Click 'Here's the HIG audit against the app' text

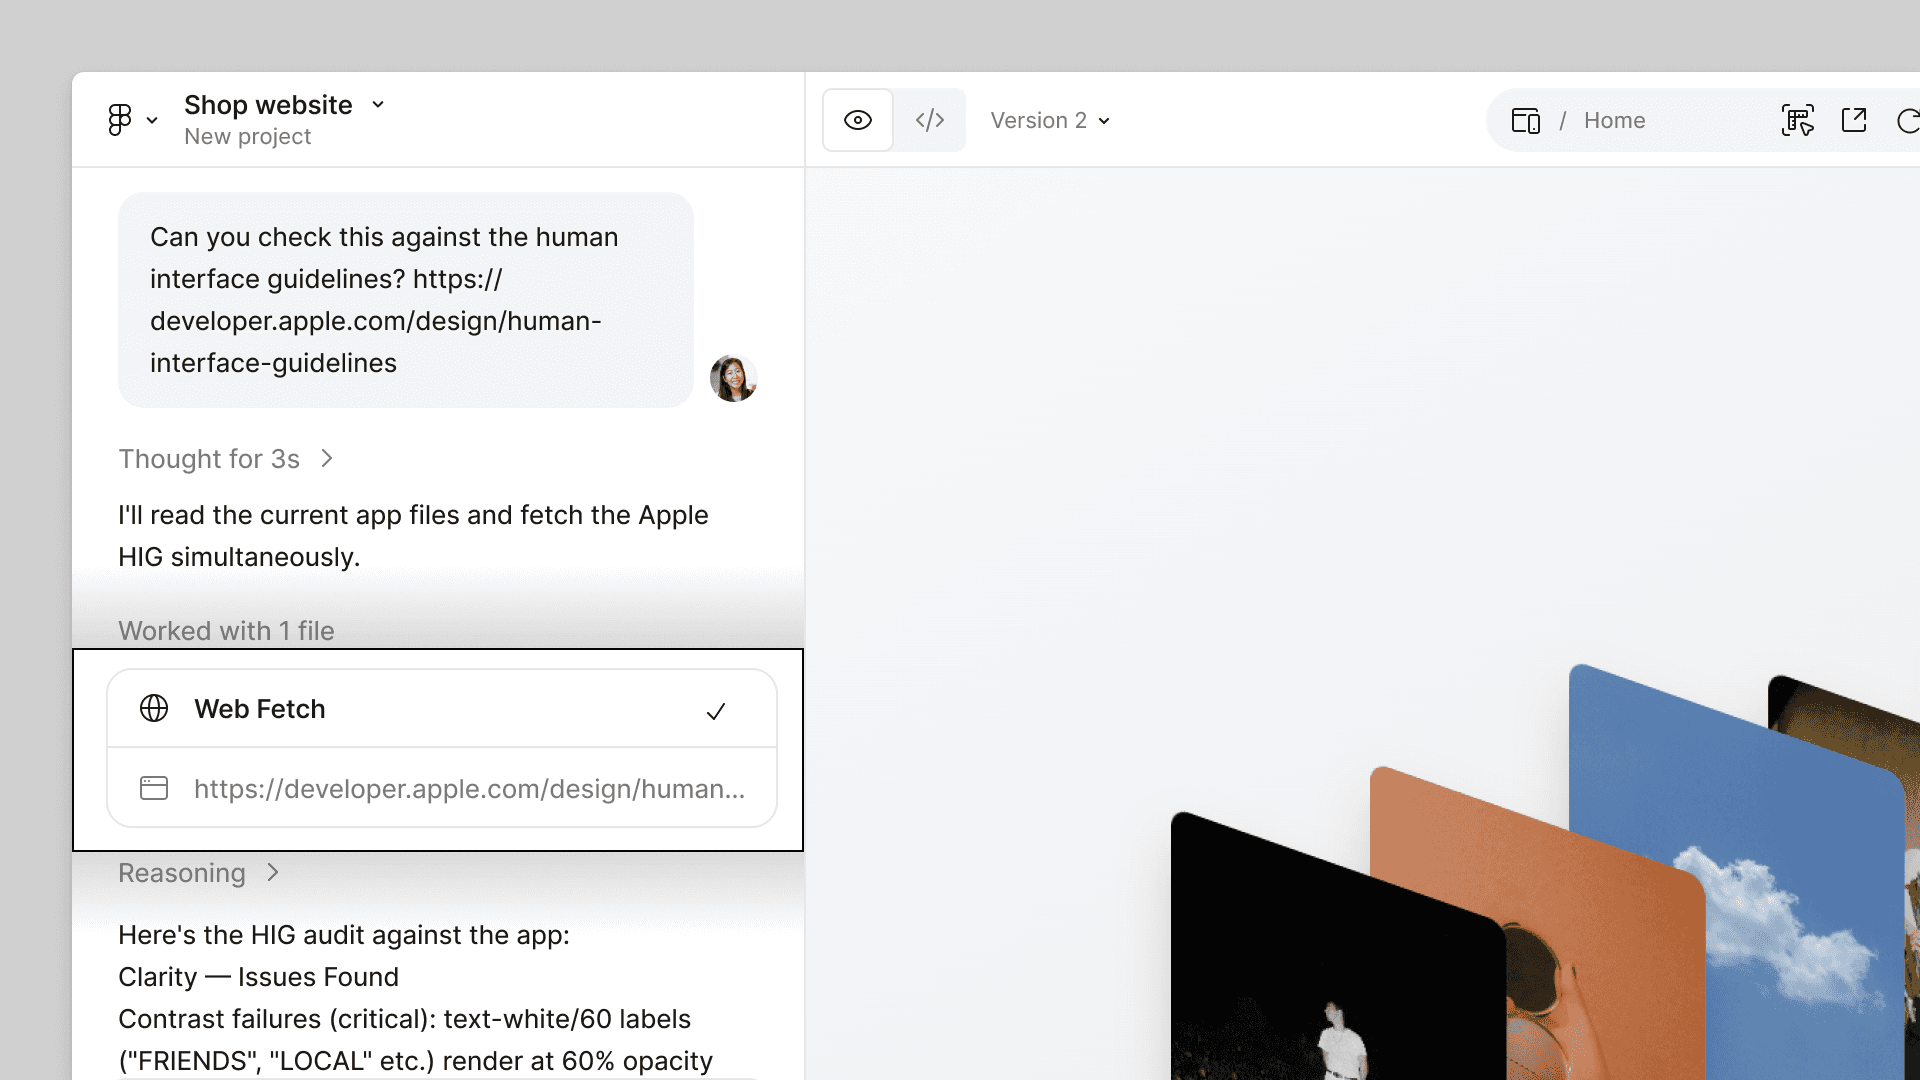344,935
